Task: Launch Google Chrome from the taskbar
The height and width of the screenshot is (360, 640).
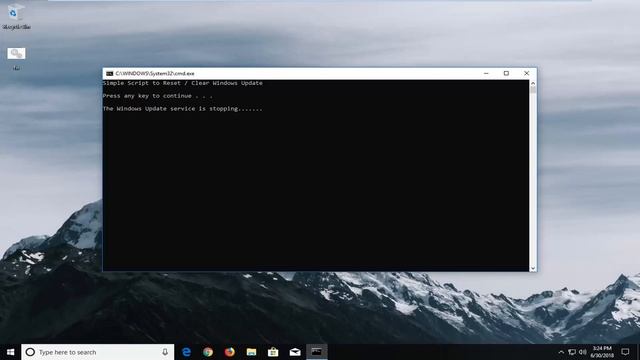Action: 208,352
